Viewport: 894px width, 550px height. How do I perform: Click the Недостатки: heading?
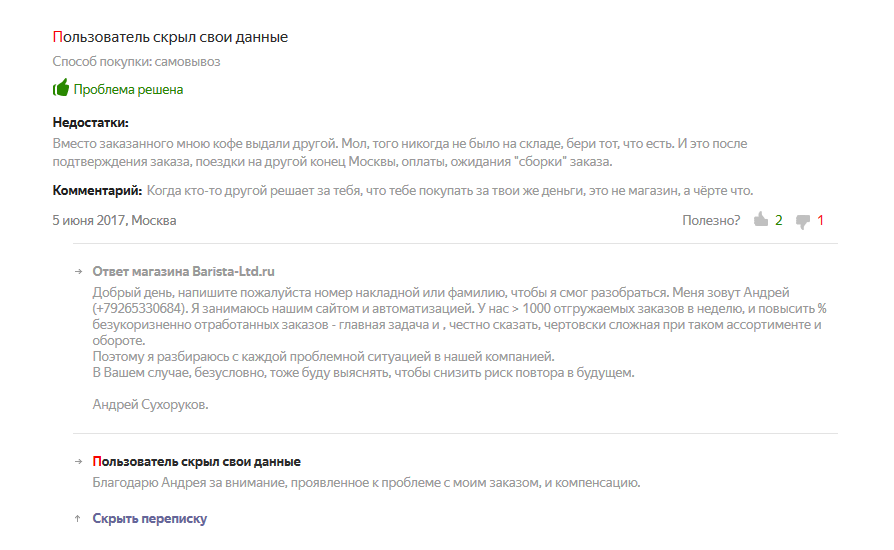point(91,123)
